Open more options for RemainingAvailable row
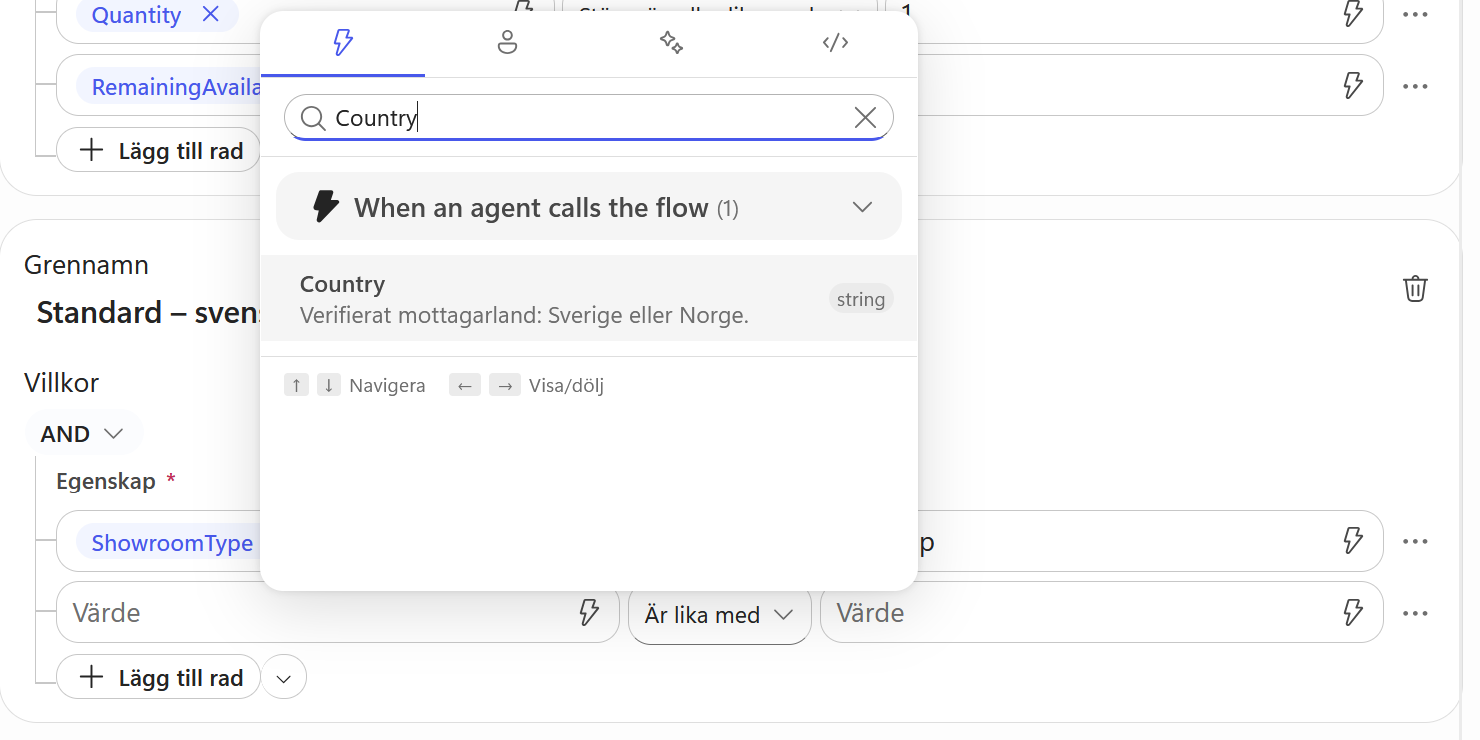Screen dimensions: 1480x740 point(1415,86)
